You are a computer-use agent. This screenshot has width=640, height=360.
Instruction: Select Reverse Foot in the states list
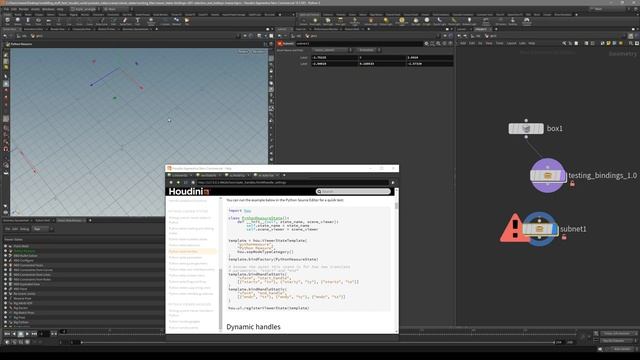22,299
